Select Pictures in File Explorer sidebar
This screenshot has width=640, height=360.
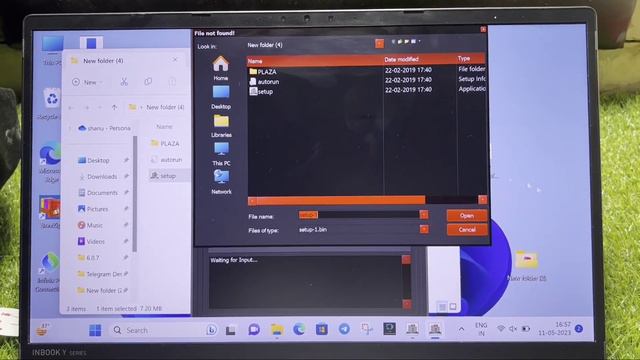click(x=93, y=209)
